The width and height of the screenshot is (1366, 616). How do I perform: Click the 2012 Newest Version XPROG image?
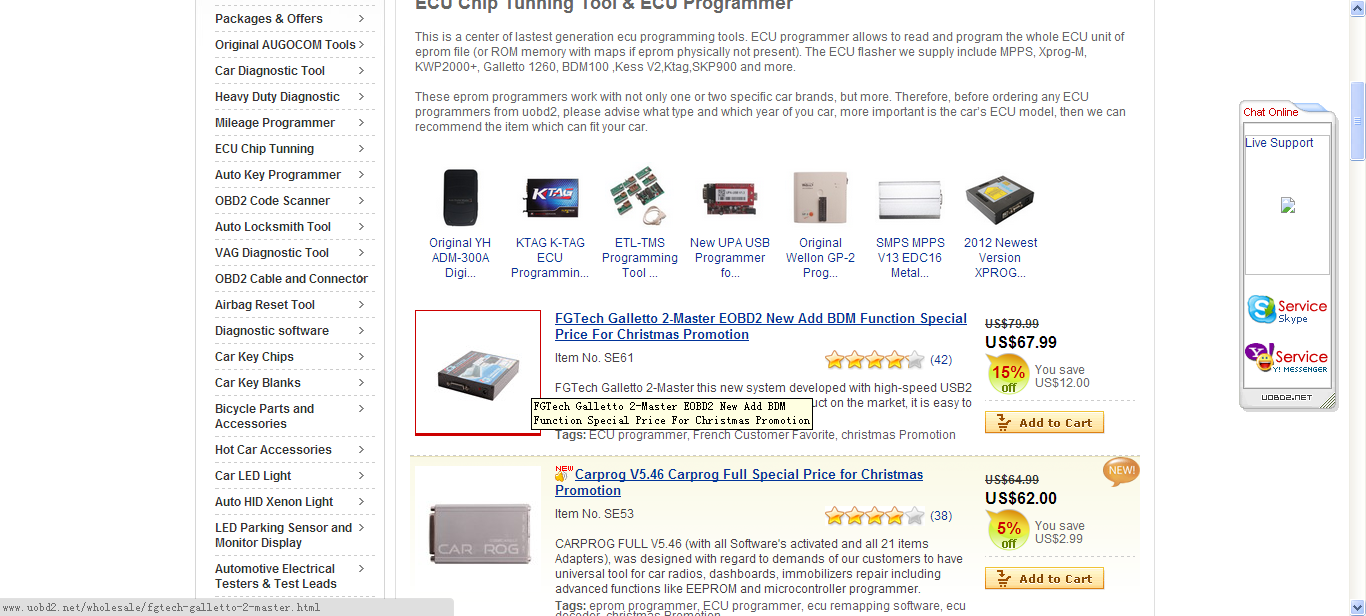(x=1000, y=199)
